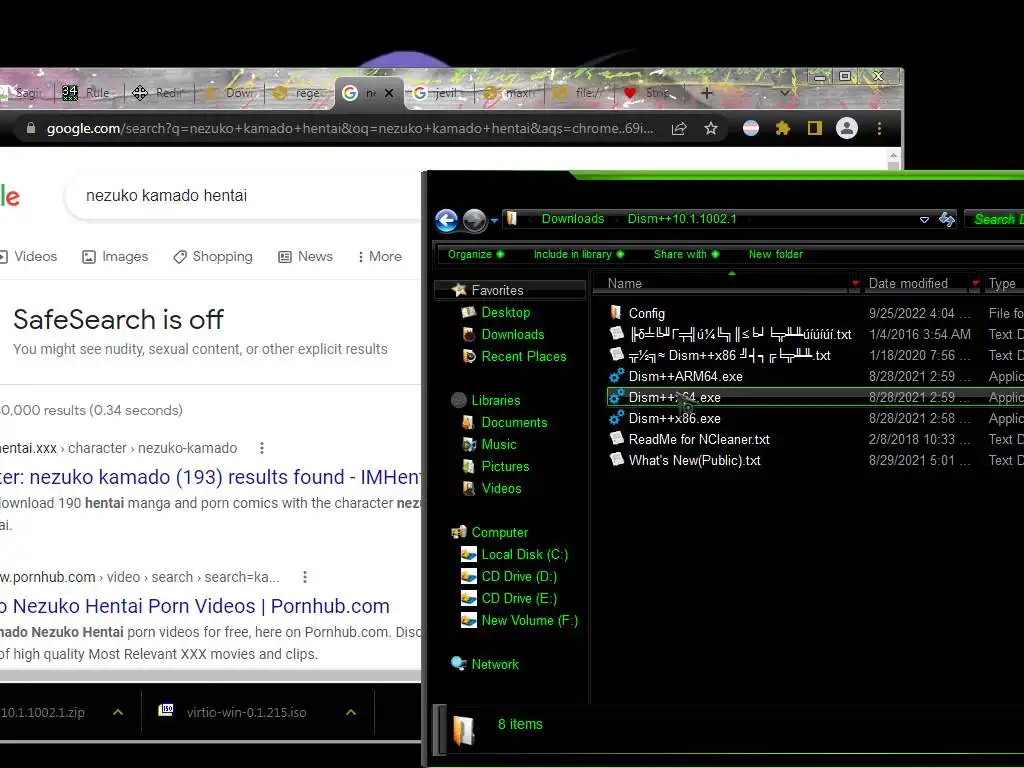This screenshot has height=768, width=1024.
Task: Click the Dism++10.1.1002.1 breadcrumb segment
Action: click(x=682, y=219)
